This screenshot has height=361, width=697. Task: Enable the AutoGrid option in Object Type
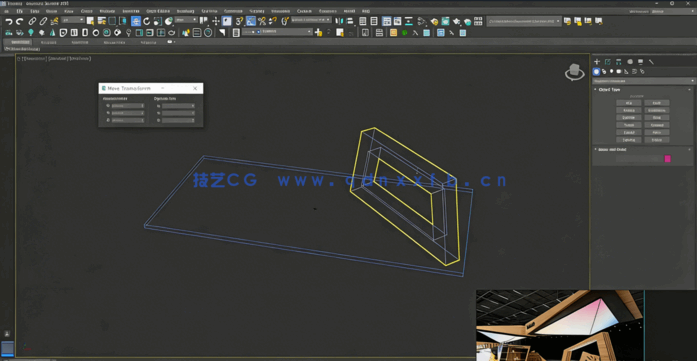(x=637, y=96)
